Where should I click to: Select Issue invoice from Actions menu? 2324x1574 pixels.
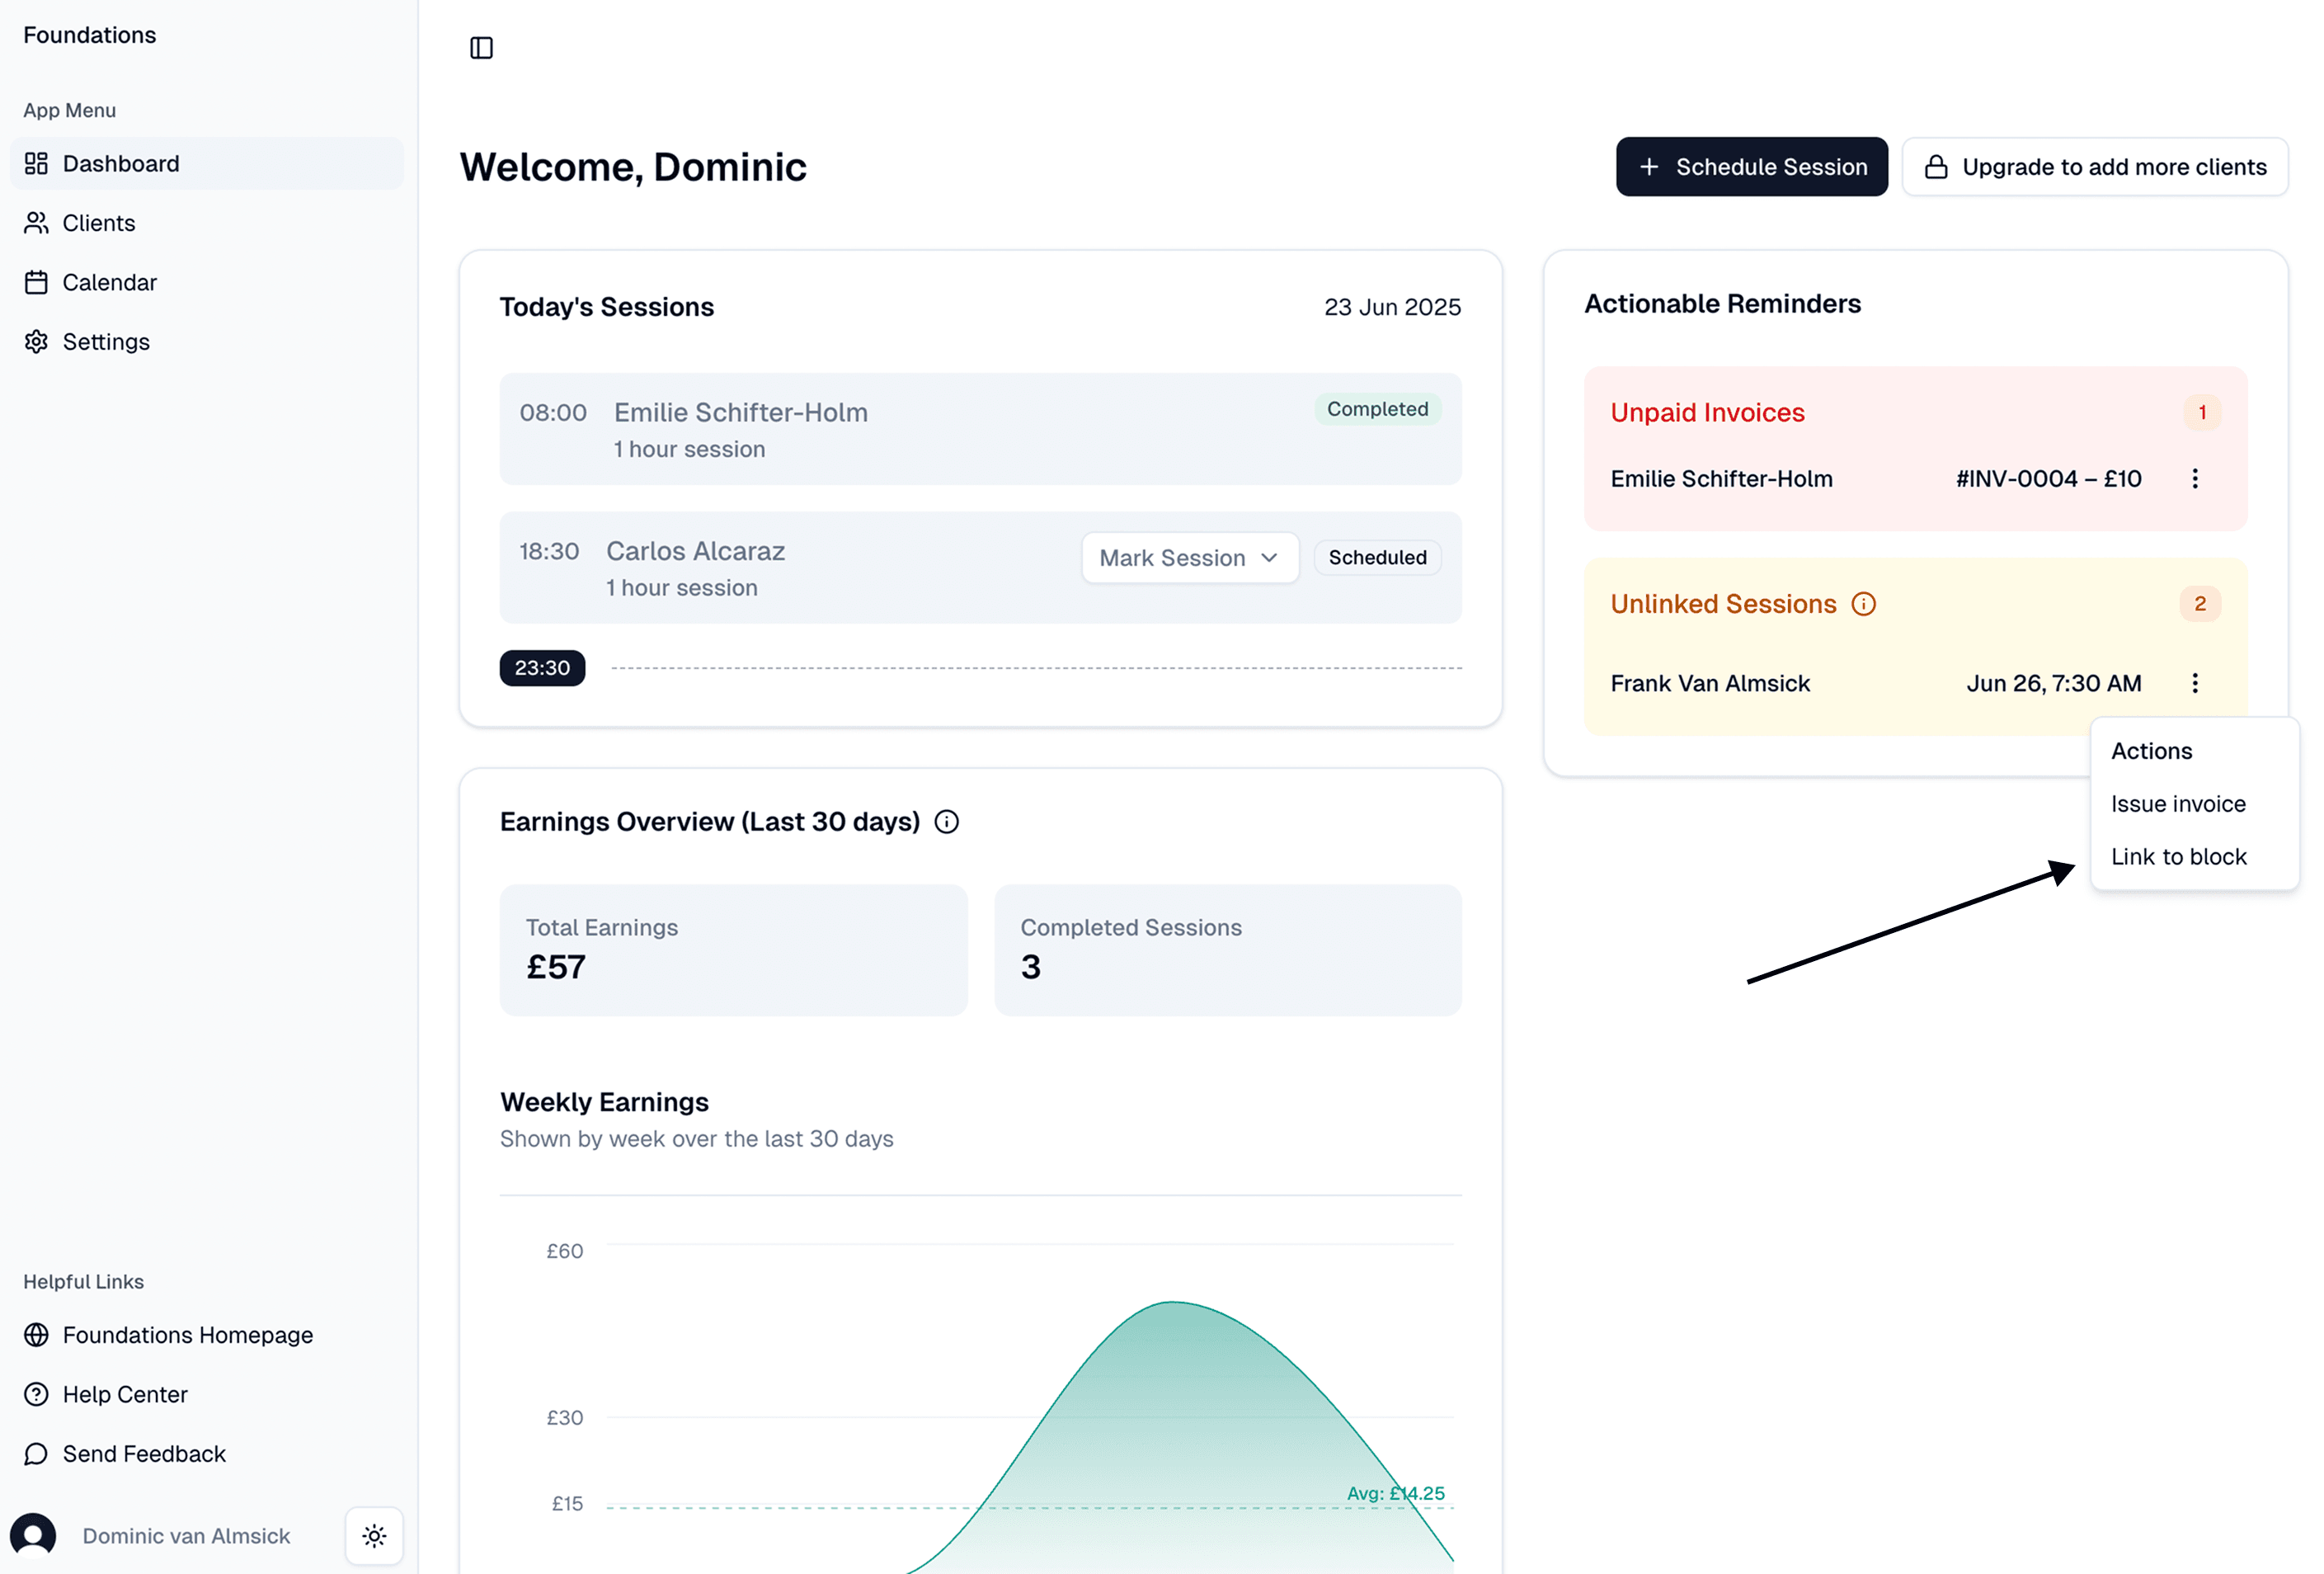click(2177, 804)
